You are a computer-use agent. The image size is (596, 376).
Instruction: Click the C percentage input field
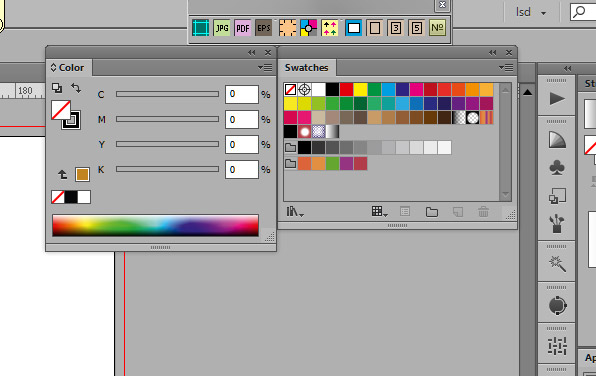tap(242, 94)
